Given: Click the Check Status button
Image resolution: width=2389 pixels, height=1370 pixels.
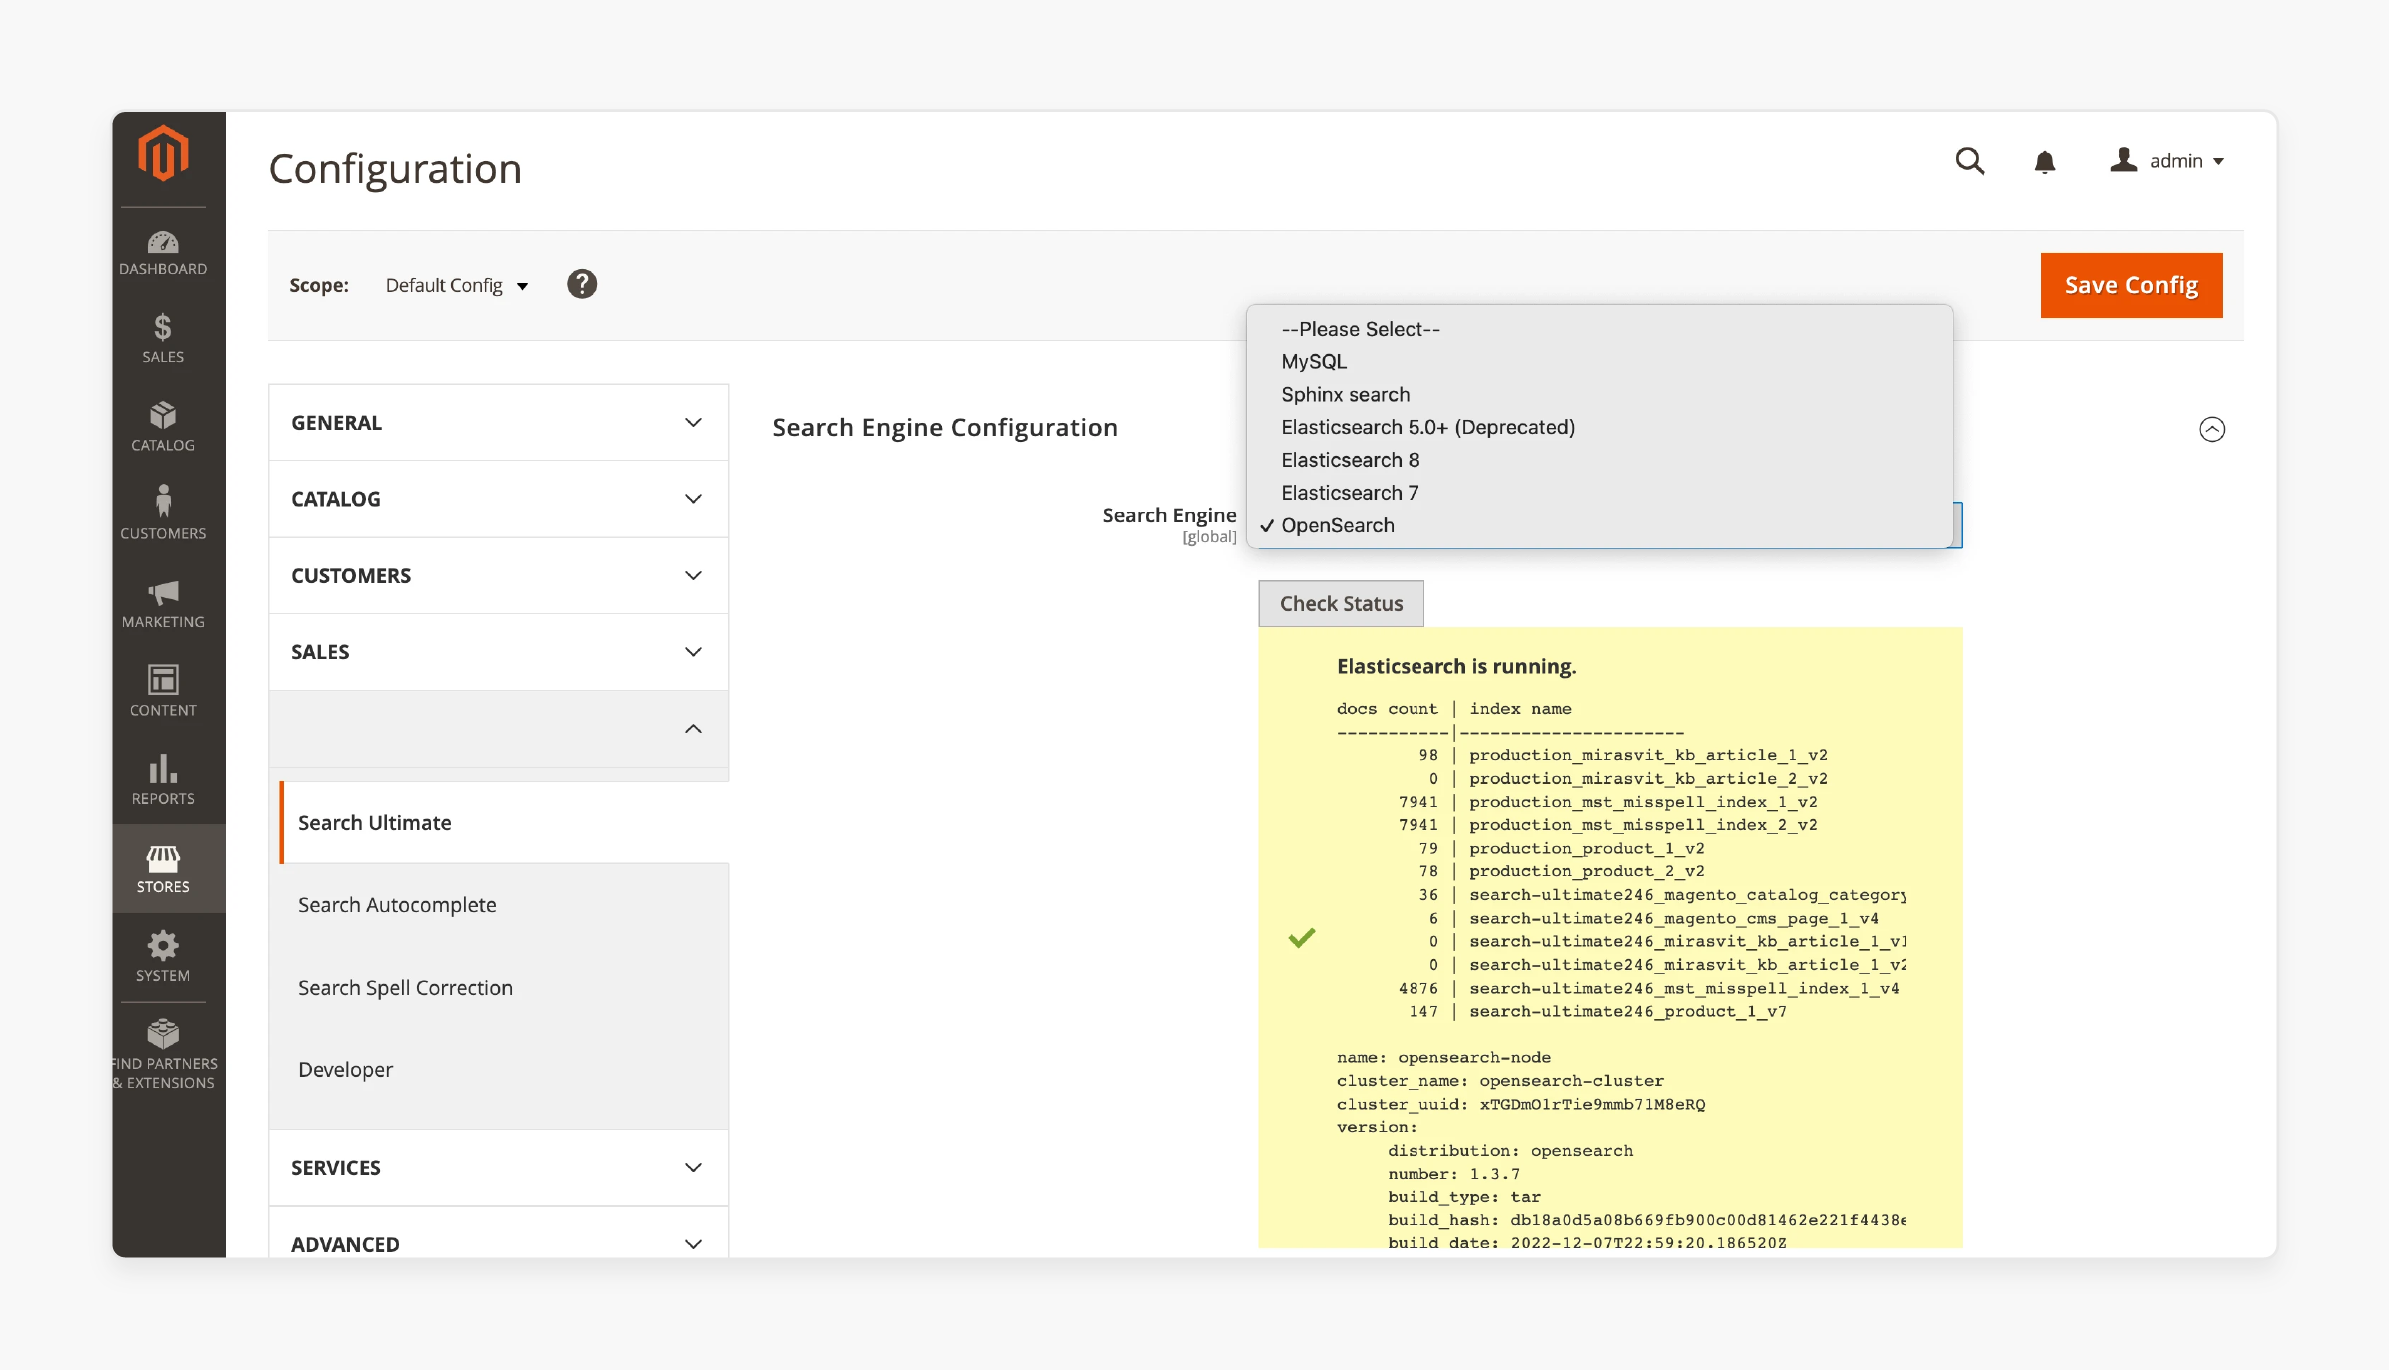Looking at the screenshot, I should coord(1341,603).
